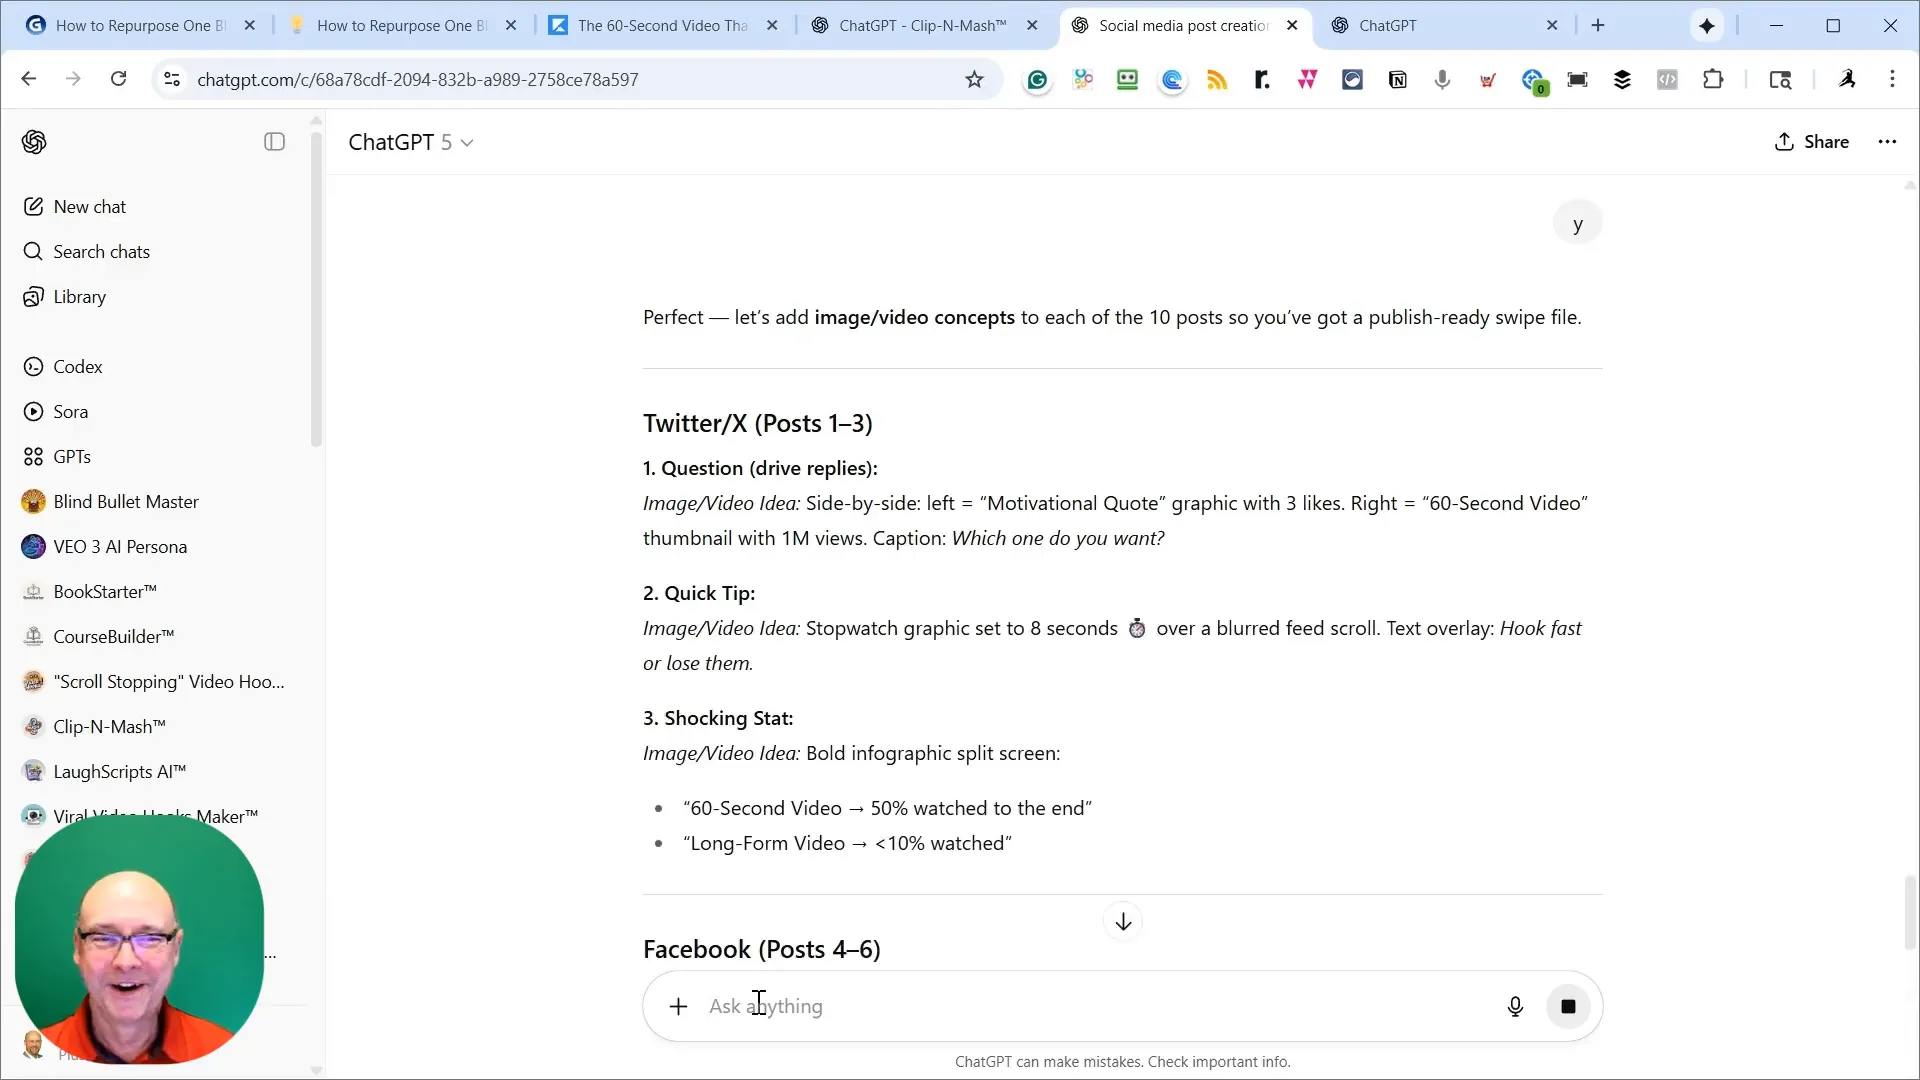
Task: Open the screen capture extension icon
Action: coord(1577,80)
